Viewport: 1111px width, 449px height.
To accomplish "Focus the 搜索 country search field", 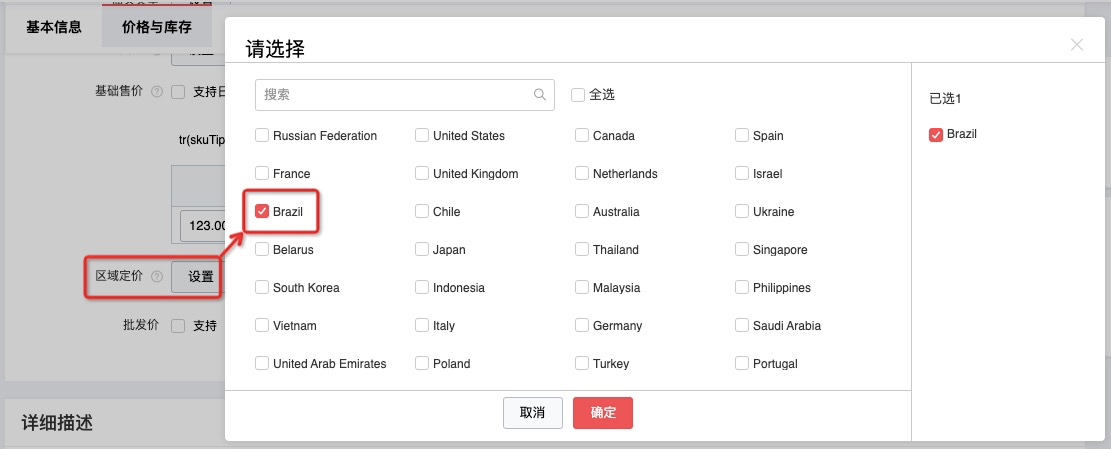I will (396, 95).
